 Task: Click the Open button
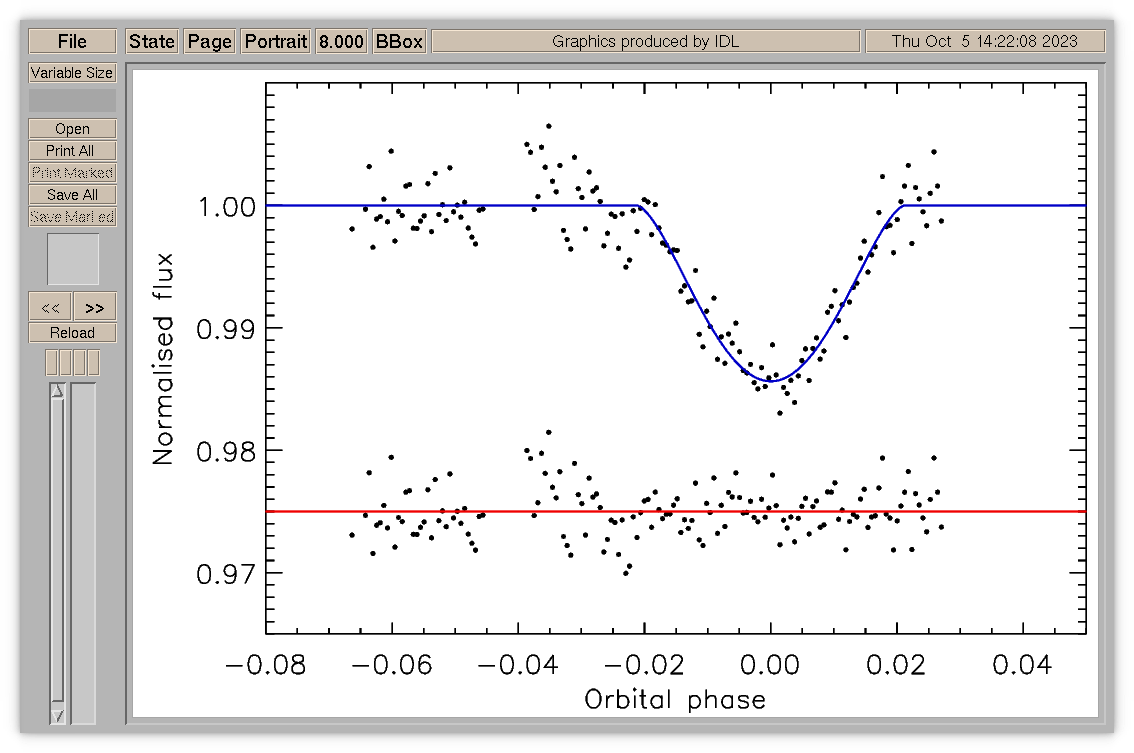(x=72, y=129)
